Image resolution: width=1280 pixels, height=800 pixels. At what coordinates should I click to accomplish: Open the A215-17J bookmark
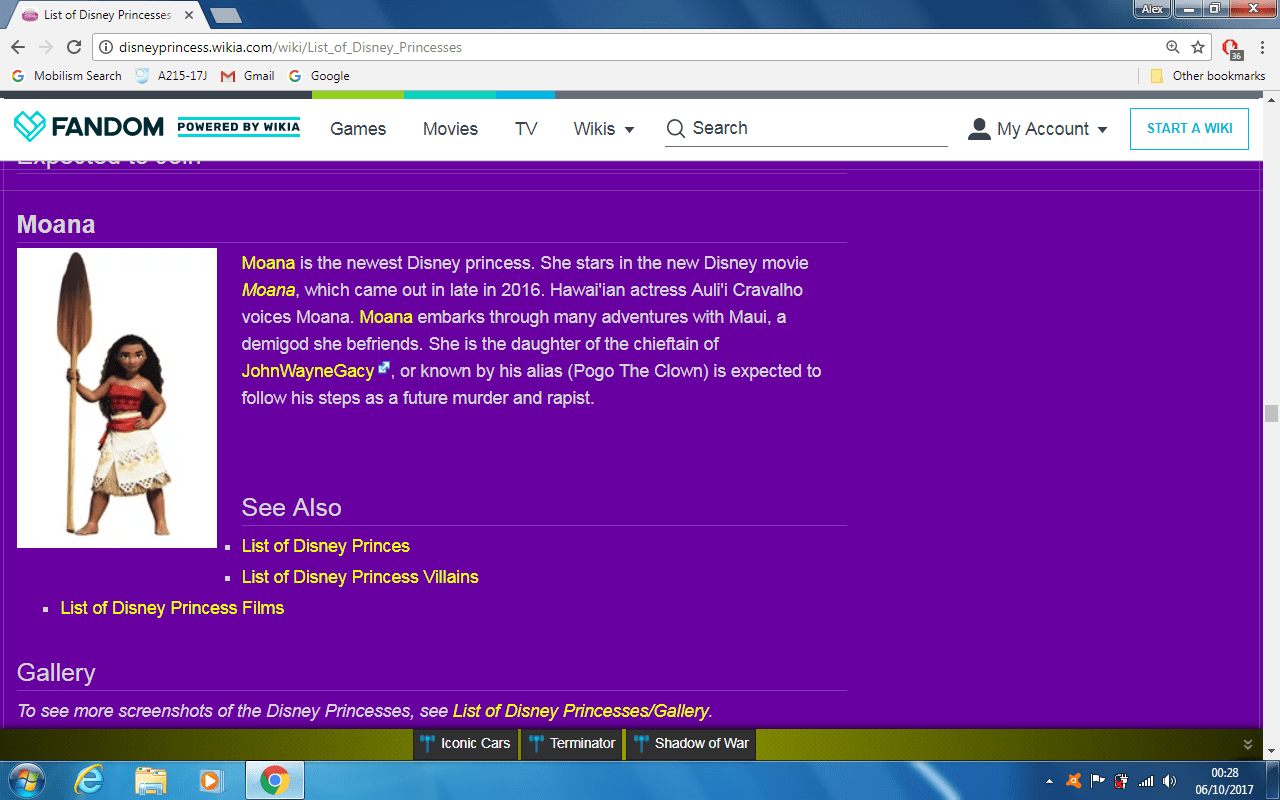(170, 76)
